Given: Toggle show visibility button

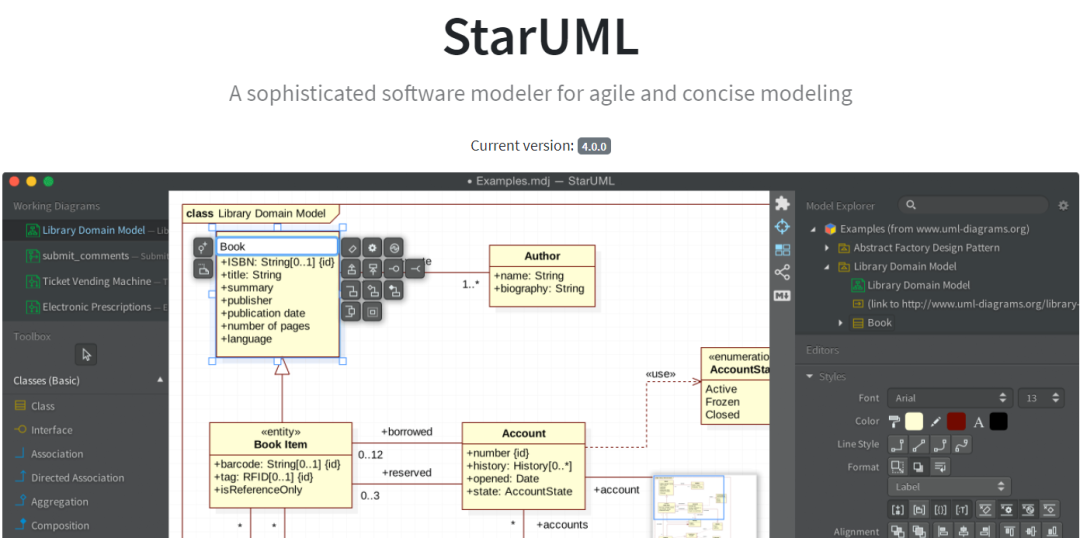Looking at the screenshot, I should coord(897,510).
